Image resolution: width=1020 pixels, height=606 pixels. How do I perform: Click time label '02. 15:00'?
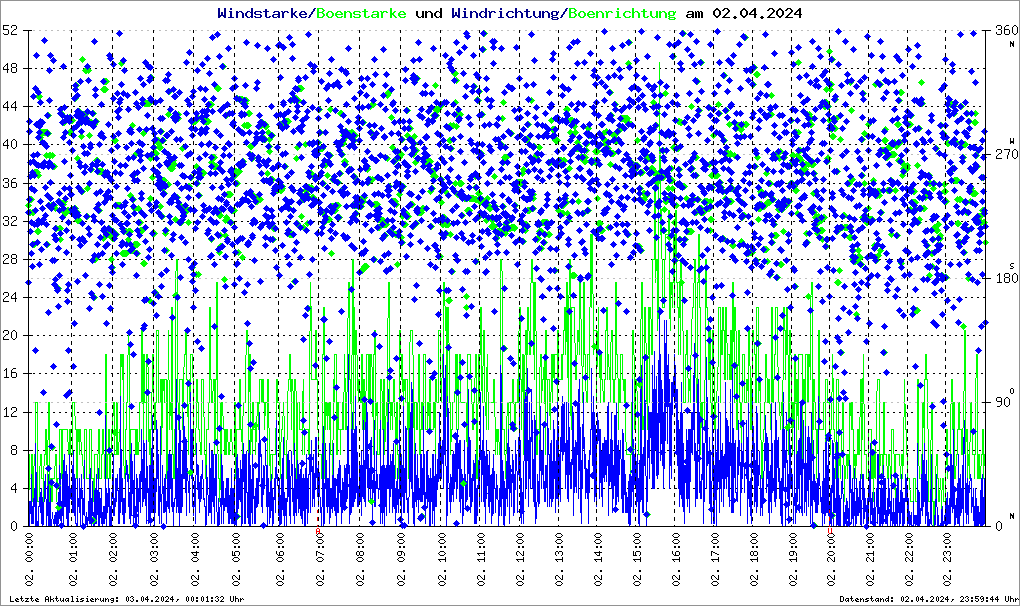pos(638,559)
